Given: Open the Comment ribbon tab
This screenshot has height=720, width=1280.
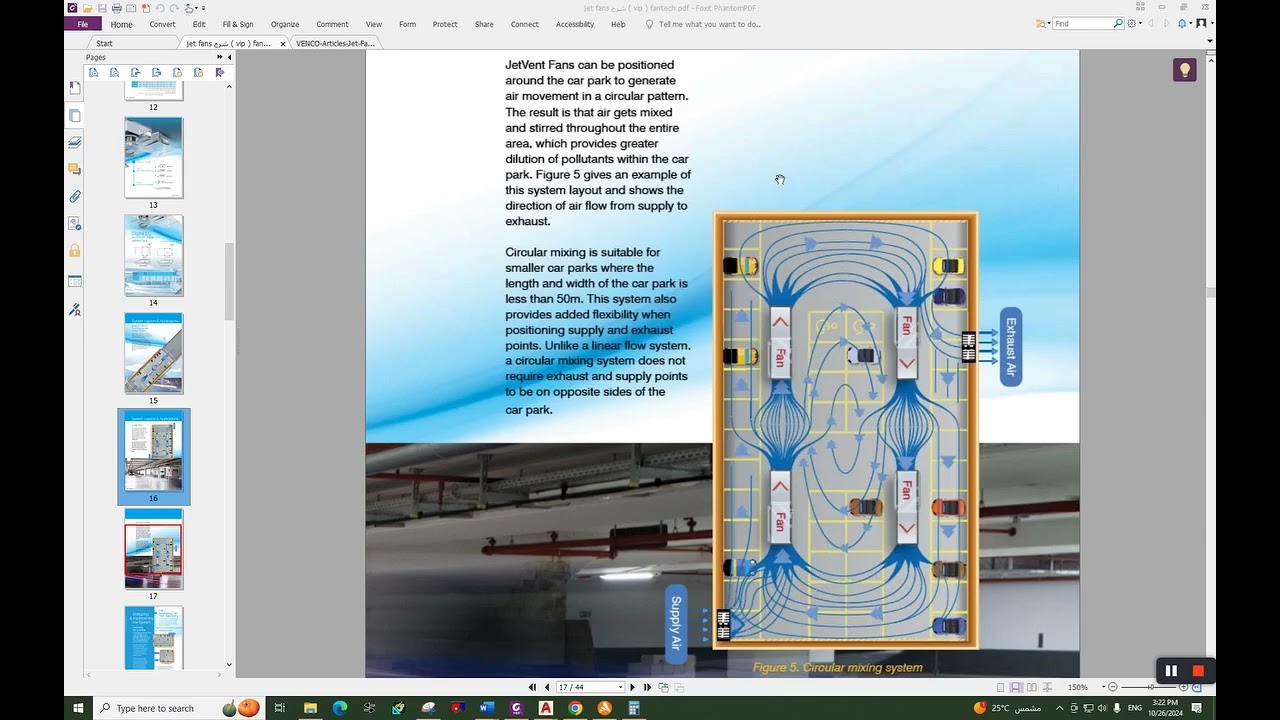Looking at the screenshot, I should (332, 24).
